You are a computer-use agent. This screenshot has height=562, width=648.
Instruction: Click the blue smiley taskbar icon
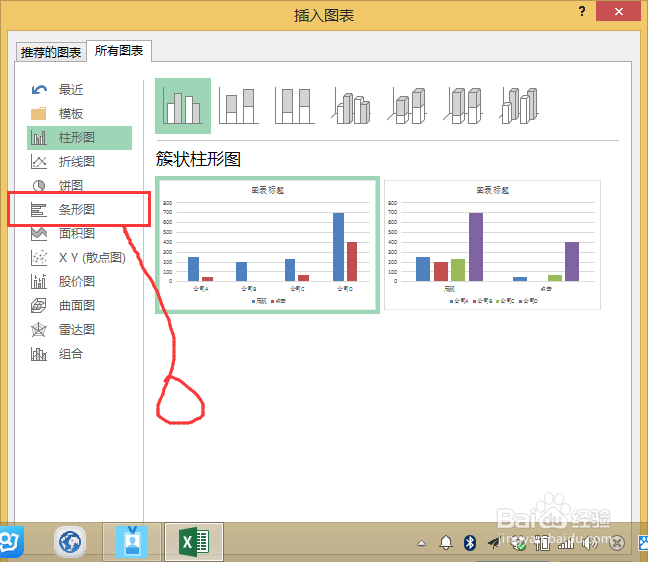(11, 542)
